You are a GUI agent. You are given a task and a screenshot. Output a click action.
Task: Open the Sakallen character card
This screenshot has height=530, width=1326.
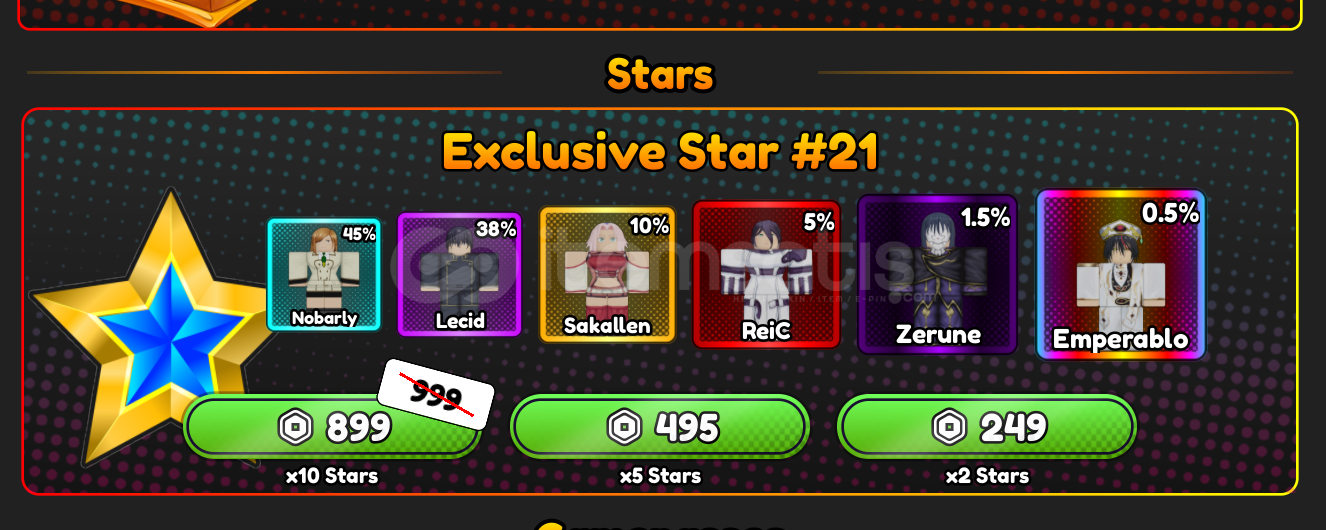point(607,274)
